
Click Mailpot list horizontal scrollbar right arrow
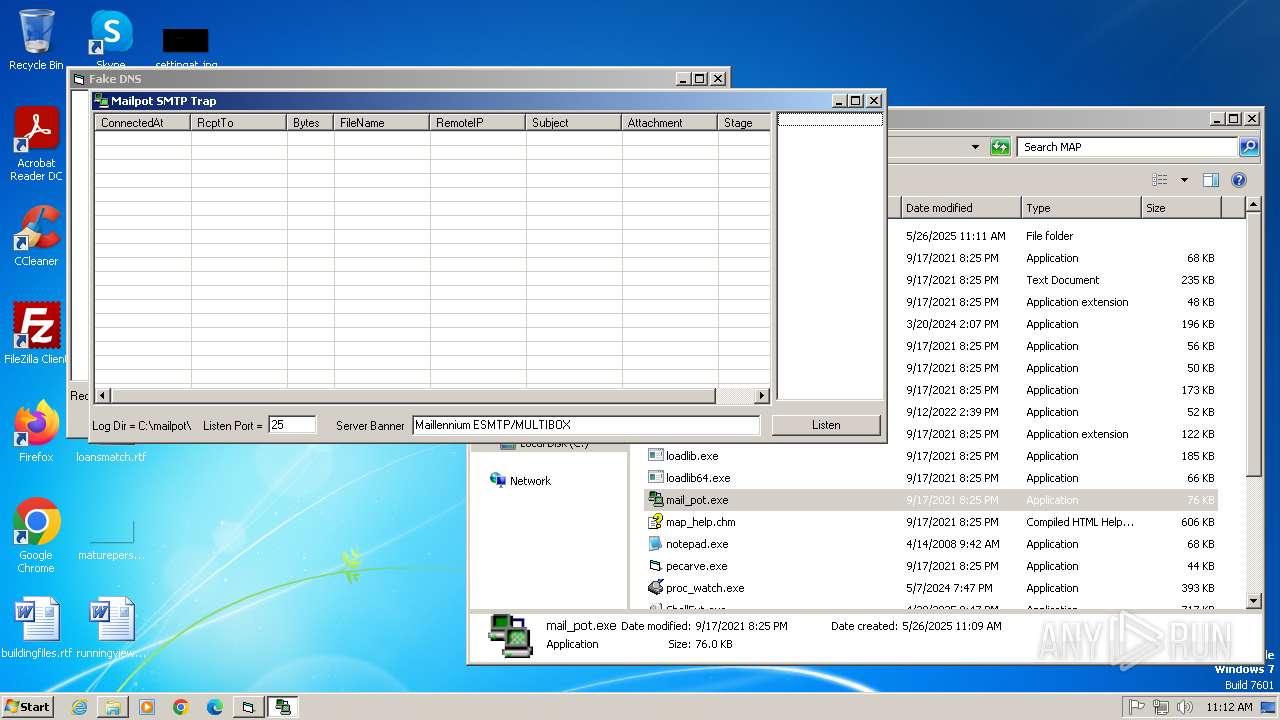762,396
